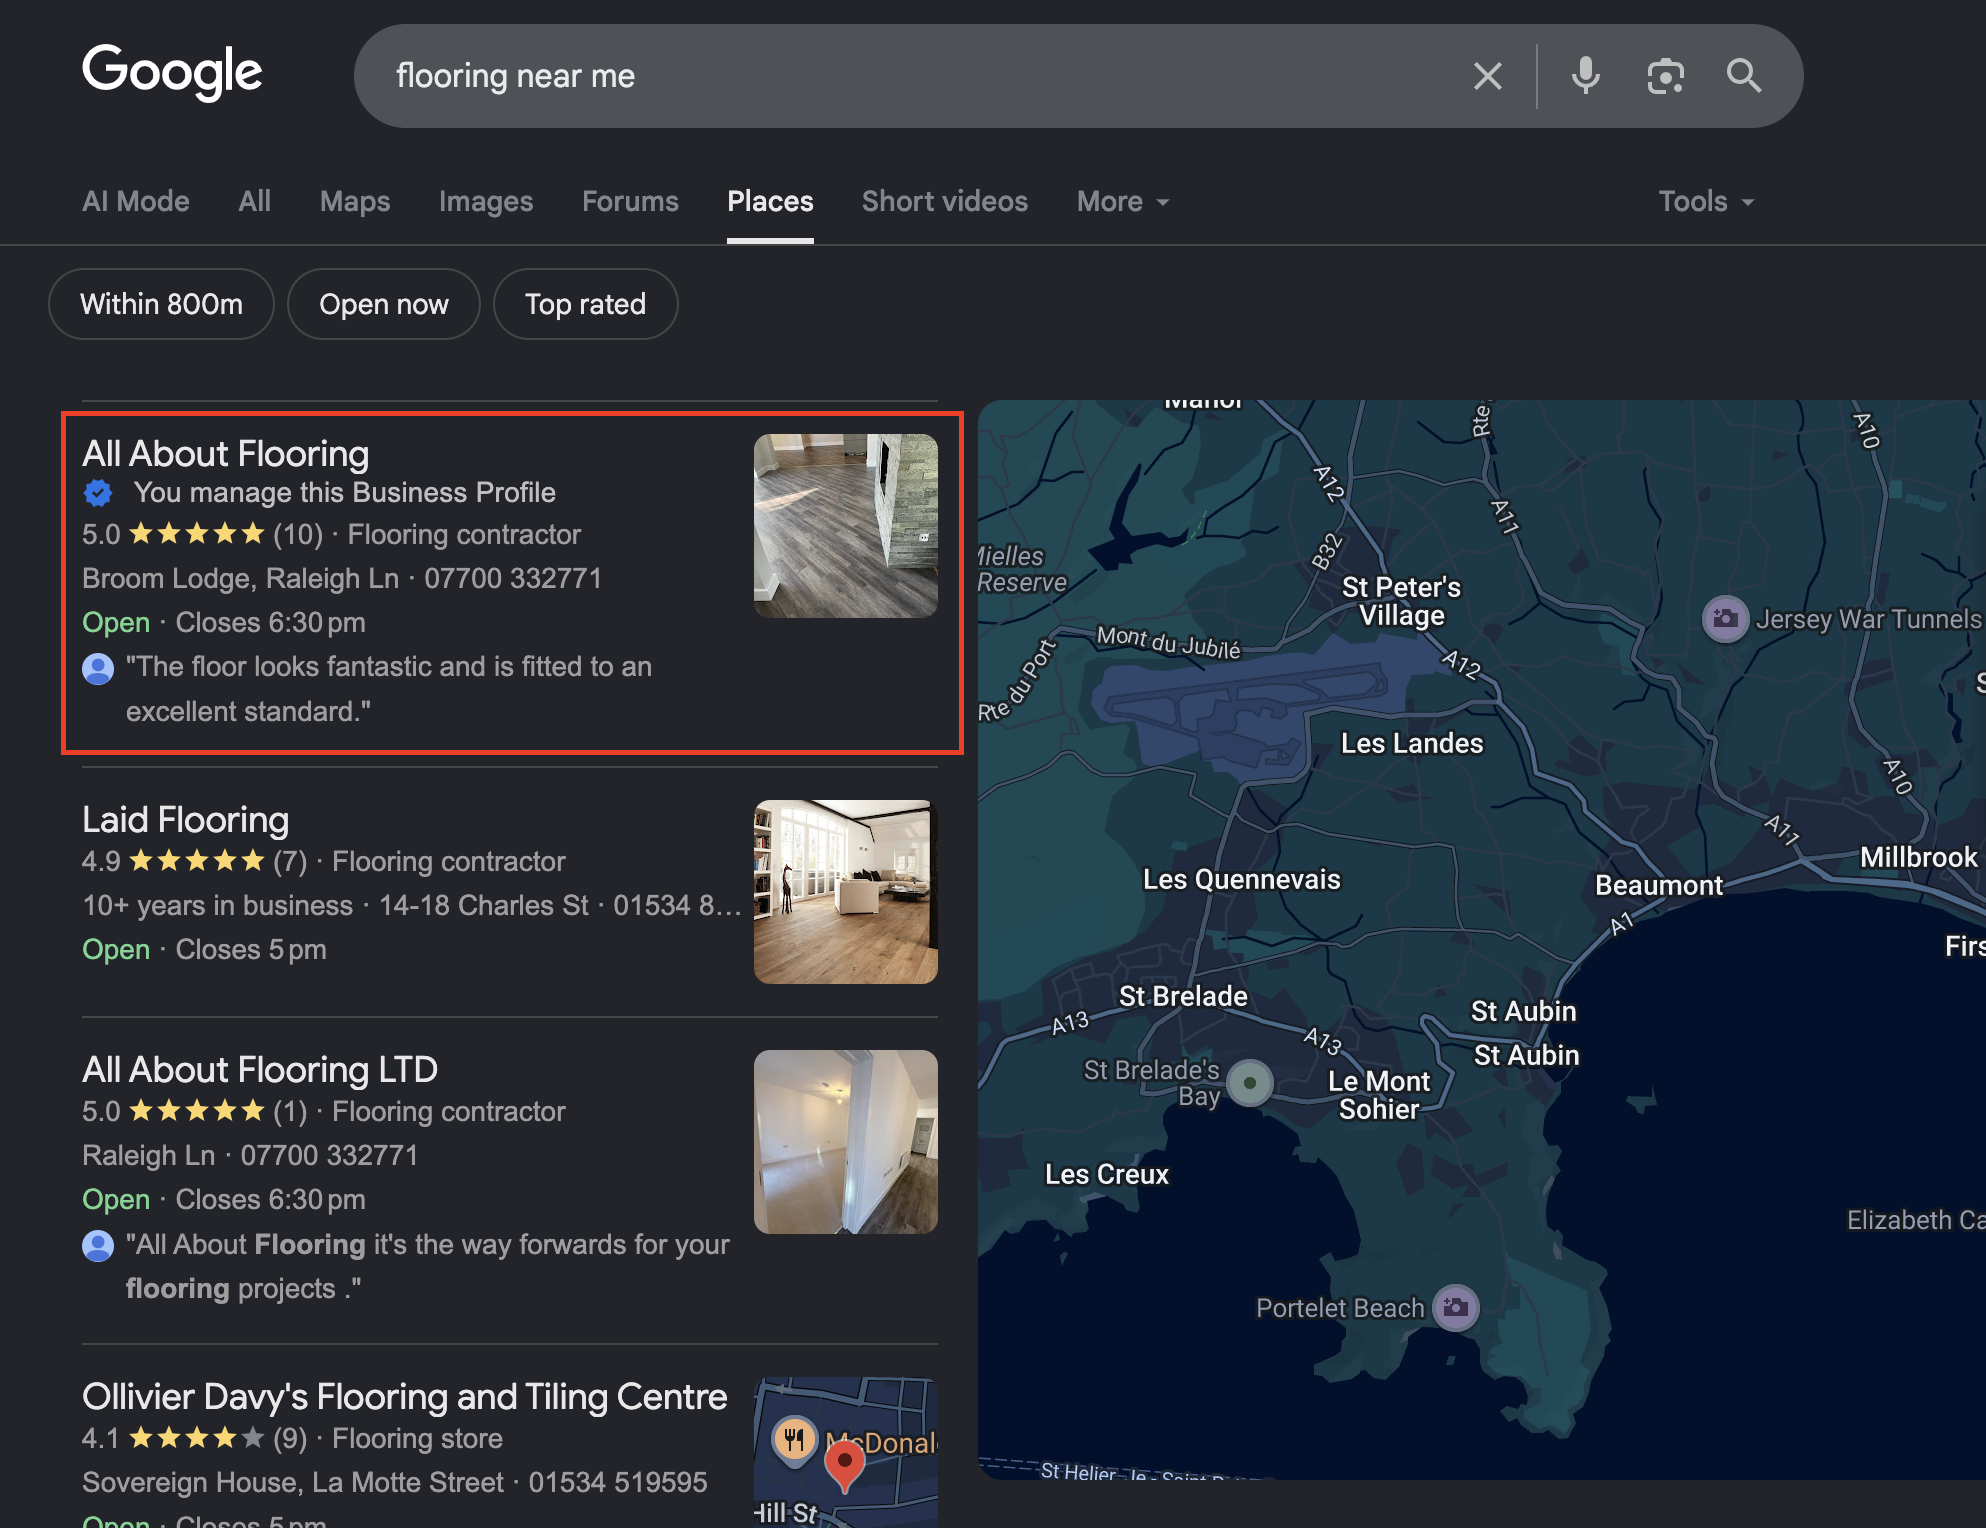Go to the Forums tab
Screen dimensions: 1986x1528
click(x=630, y=202)
